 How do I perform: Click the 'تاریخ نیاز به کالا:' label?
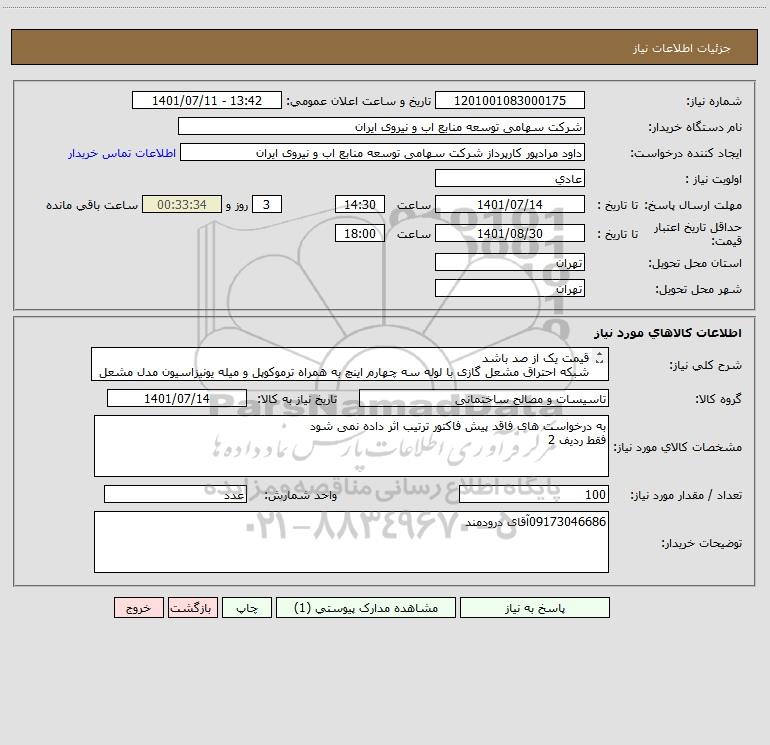298,399
